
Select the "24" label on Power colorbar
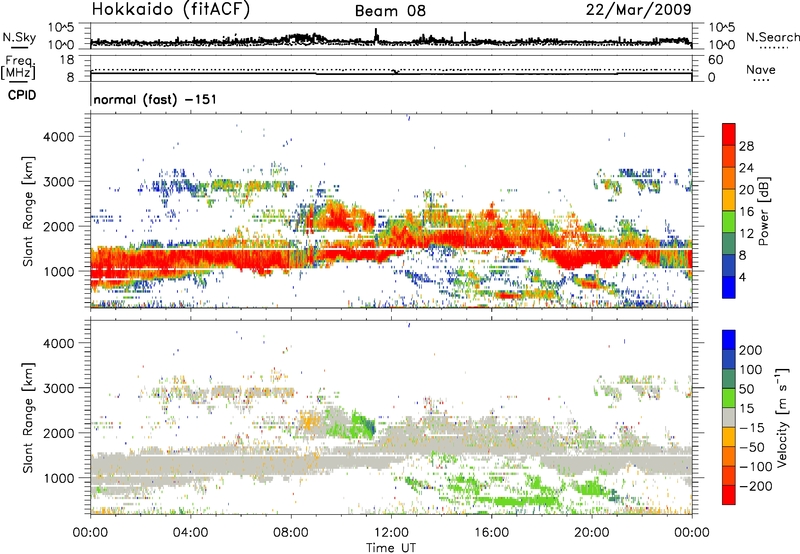746,168
